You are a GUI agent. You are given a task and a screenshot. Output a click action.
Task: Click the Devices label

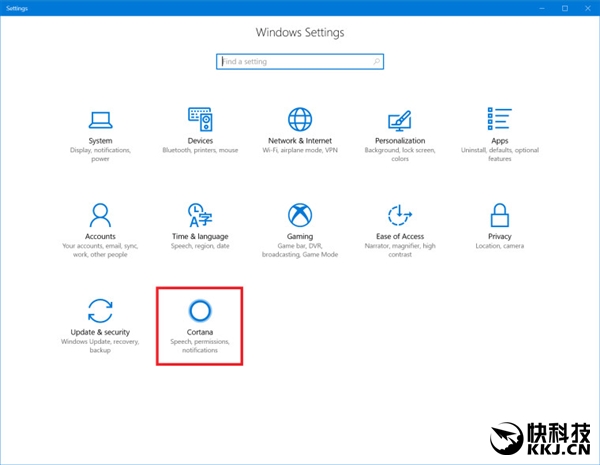click(x=200, y=141)
